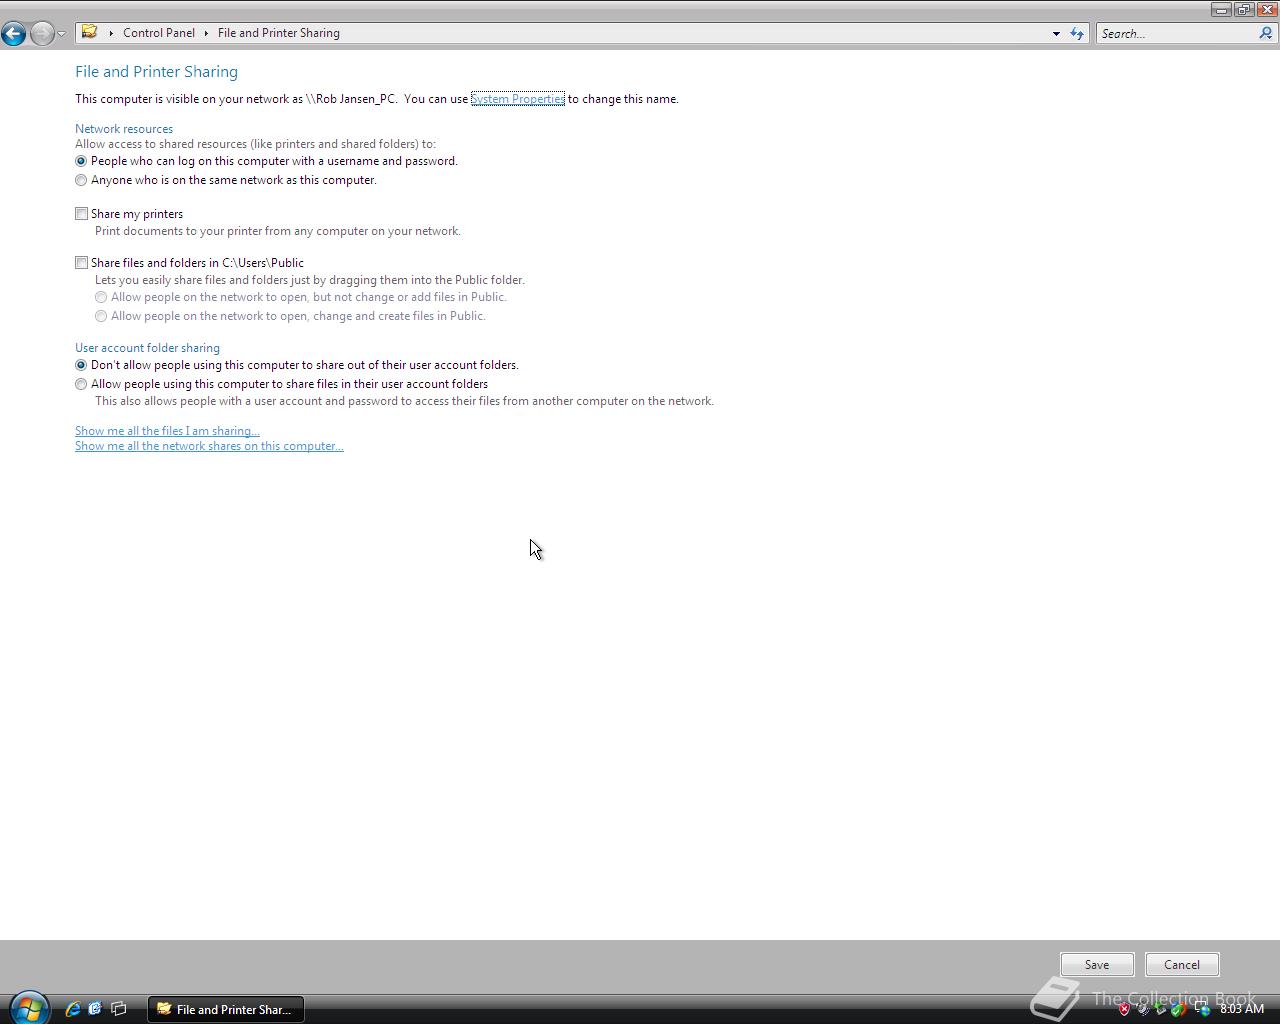The width and height of the screenshot is (1280, 1024).
Task: Minimize the window
Action: [1221, 9]
